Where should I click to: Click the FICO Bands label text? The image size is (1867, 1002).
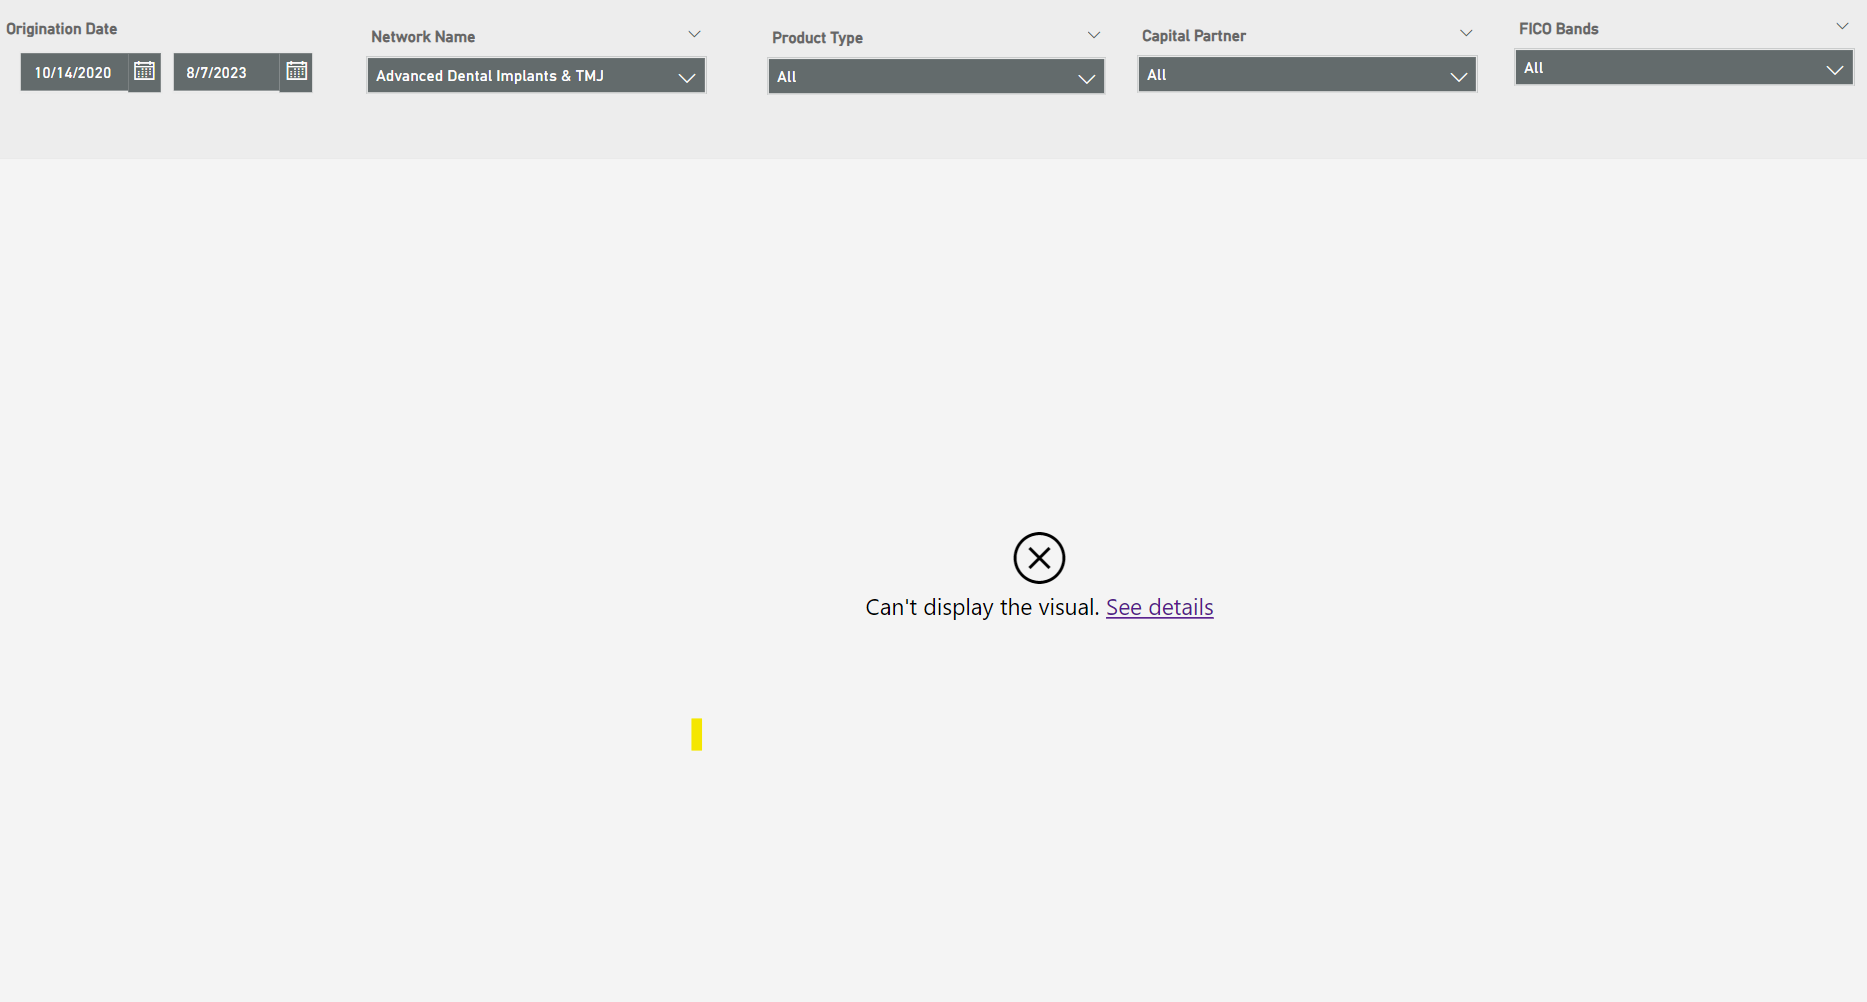[x=1558, y=29]
